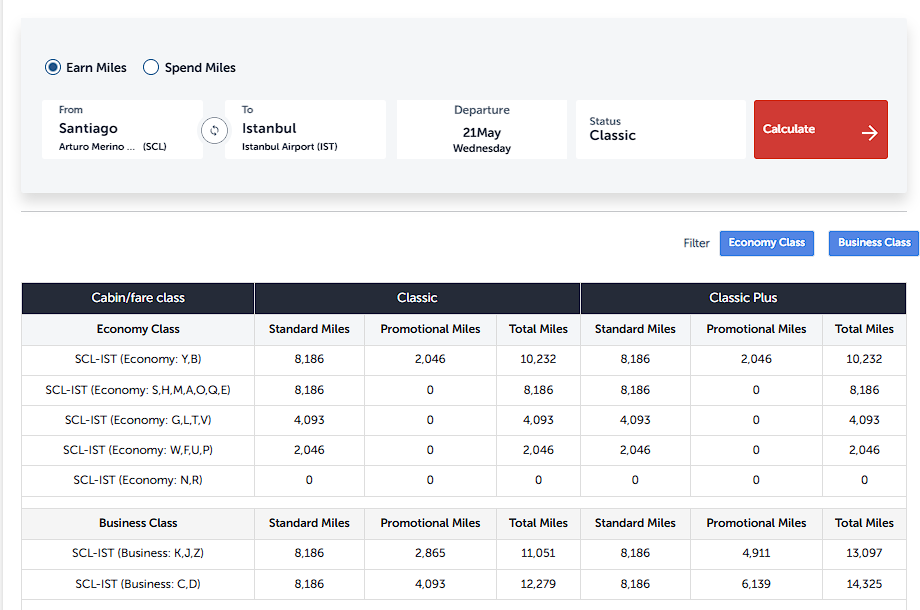Click the swap origin and destination icon
Image resolution: width=920 pixels, height=610 pixels.
click(214, 130)
